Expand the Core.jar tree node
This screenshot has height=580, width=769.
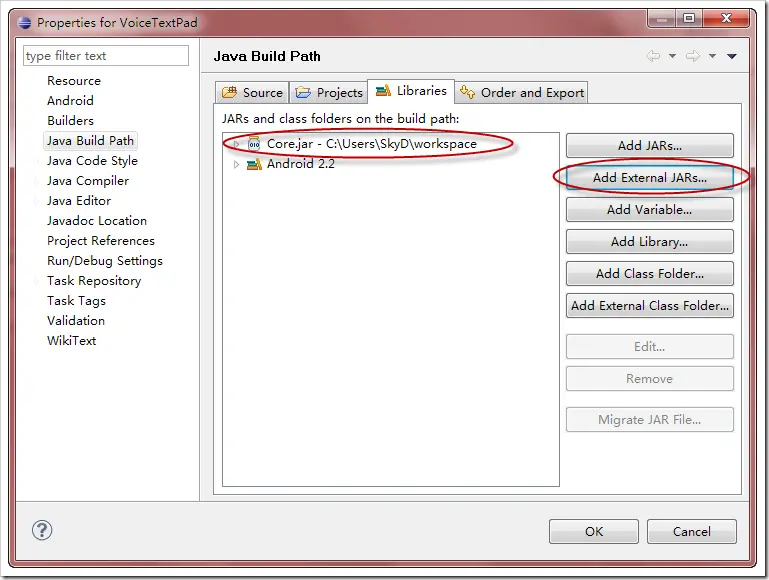(x=236, y=144)
